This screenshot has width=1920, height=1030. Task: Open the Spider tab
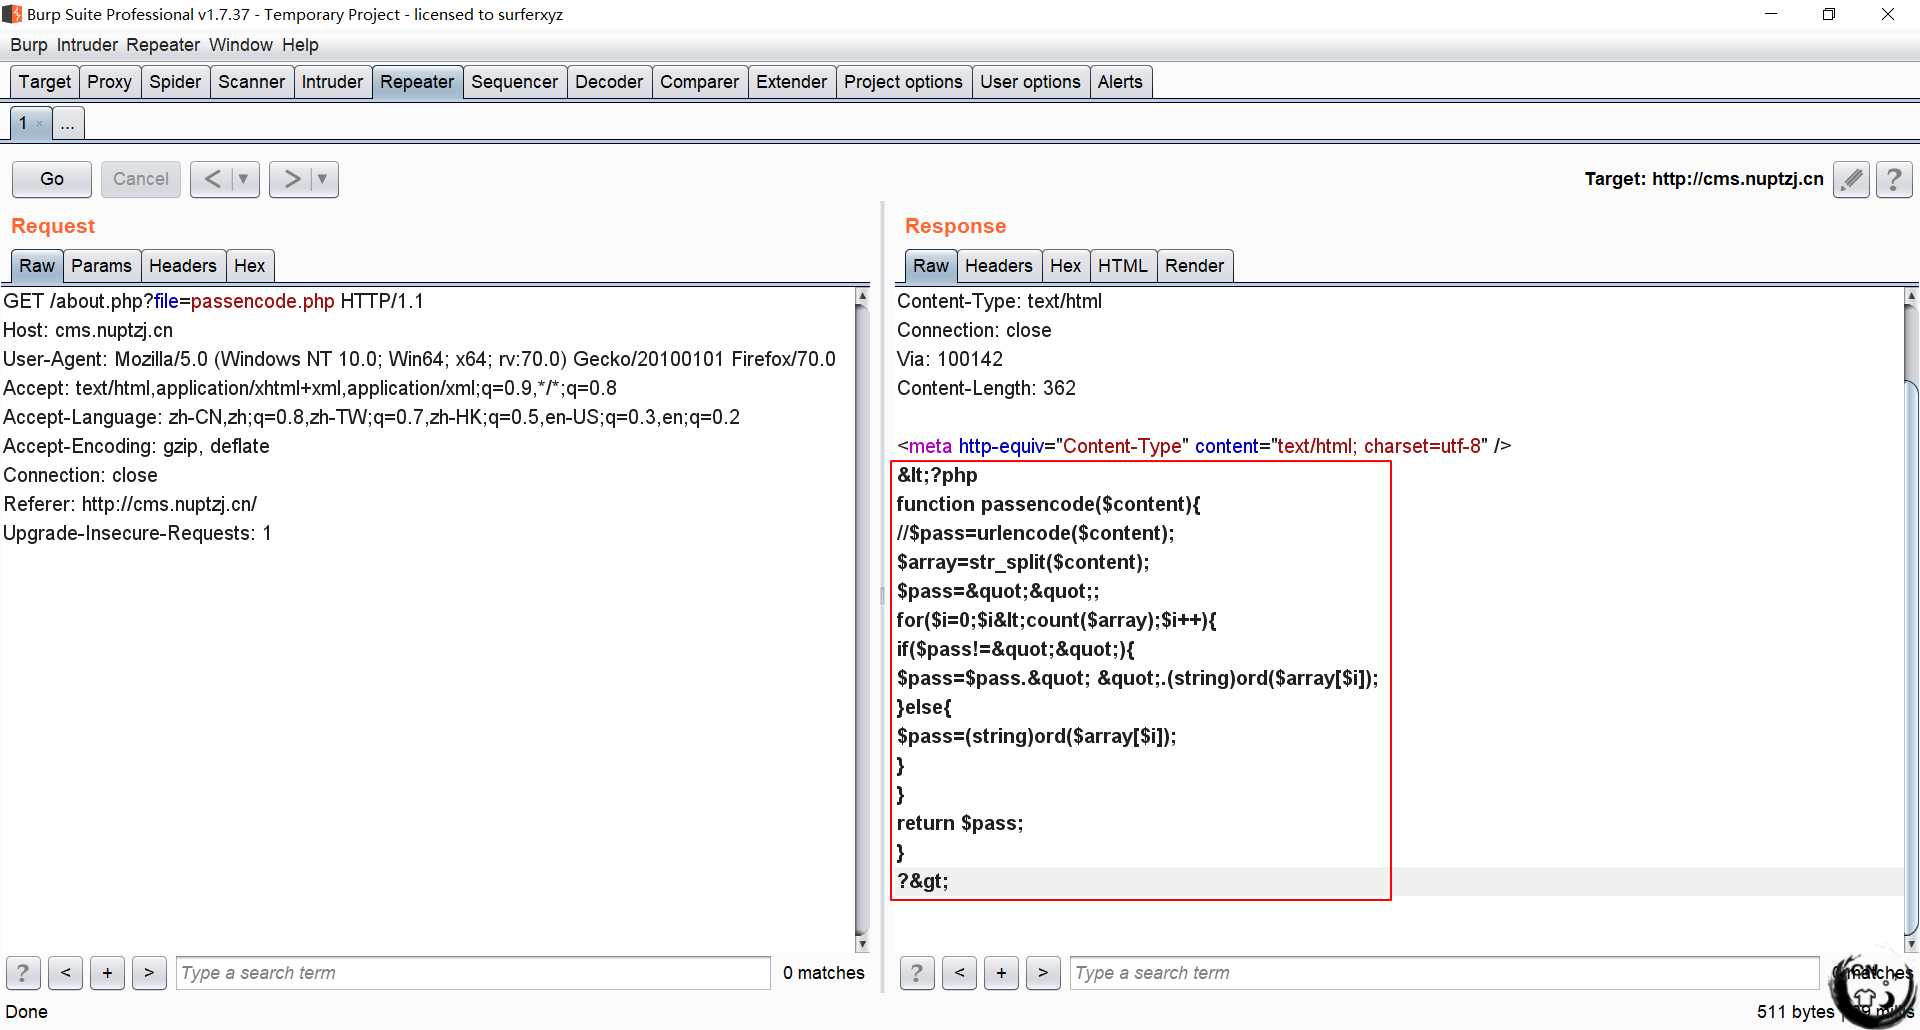(x=175, y=82)
